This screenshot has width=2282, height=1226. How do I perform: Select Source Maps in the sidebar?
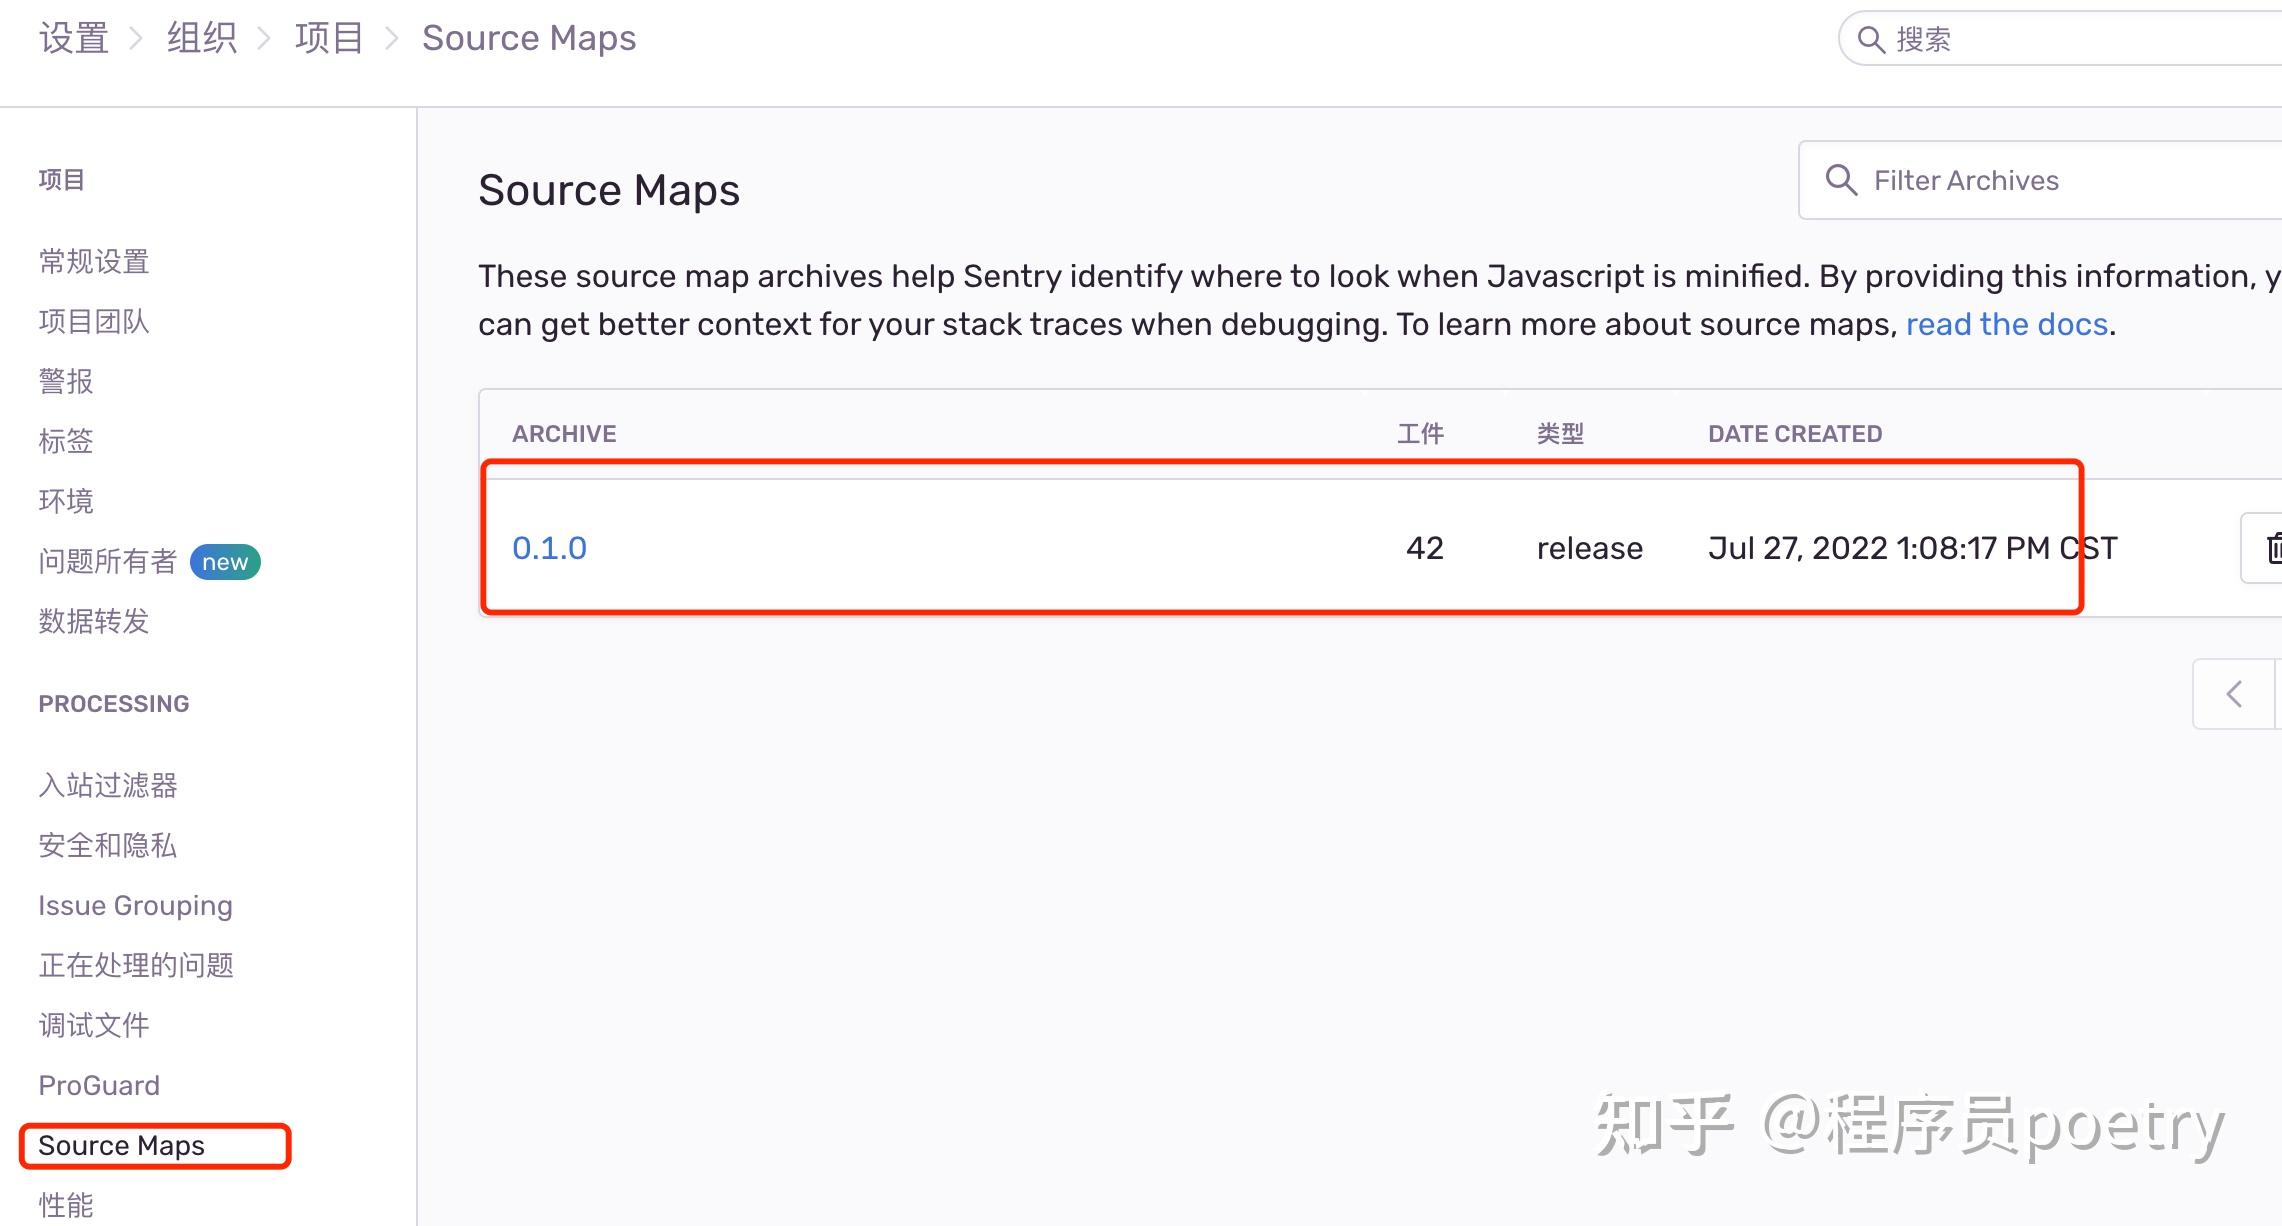coord(121,1145)
